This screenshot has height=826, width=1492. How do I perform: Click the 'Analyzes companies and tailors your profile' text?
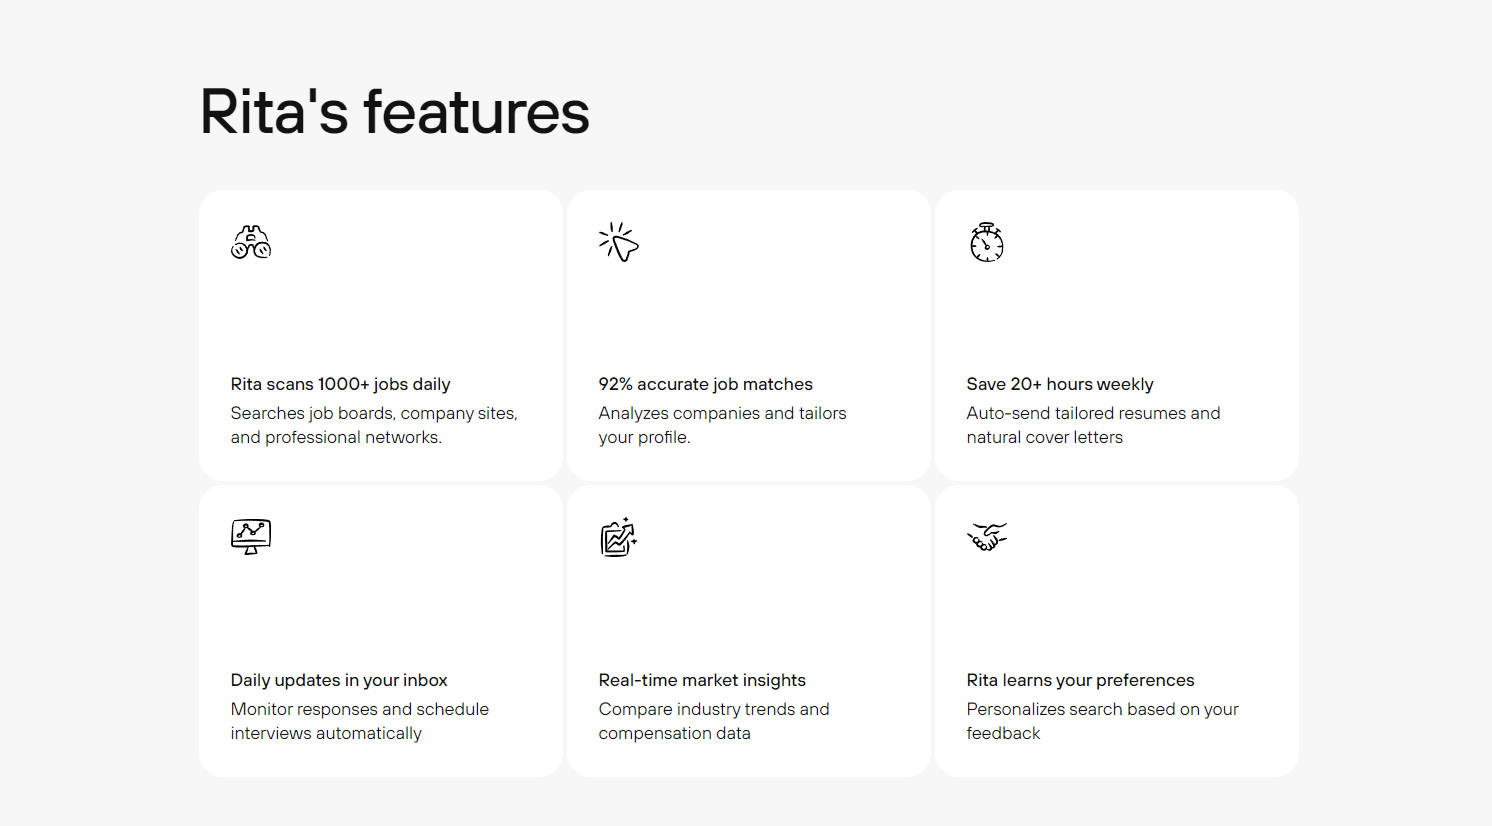pos(722,425)
